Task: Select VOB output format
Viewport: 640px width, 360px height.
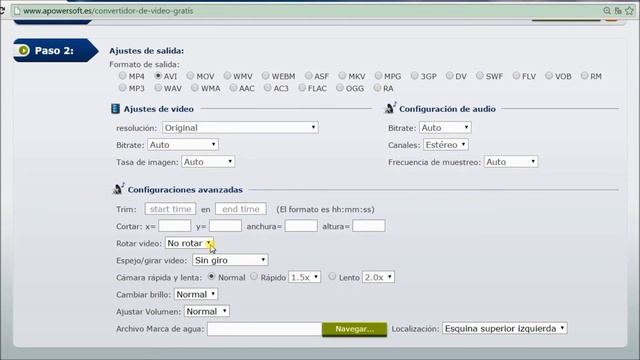Action: tap(549, 76)
